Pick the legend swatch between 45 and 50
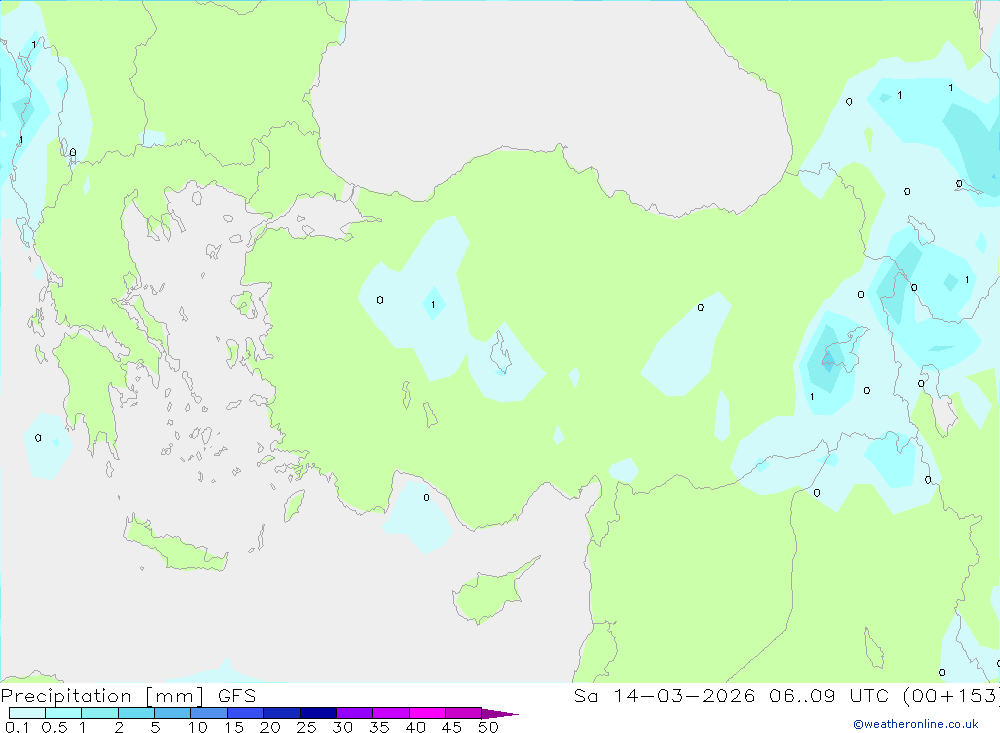This screenshot has width=1000, height=733. [464, 713]
